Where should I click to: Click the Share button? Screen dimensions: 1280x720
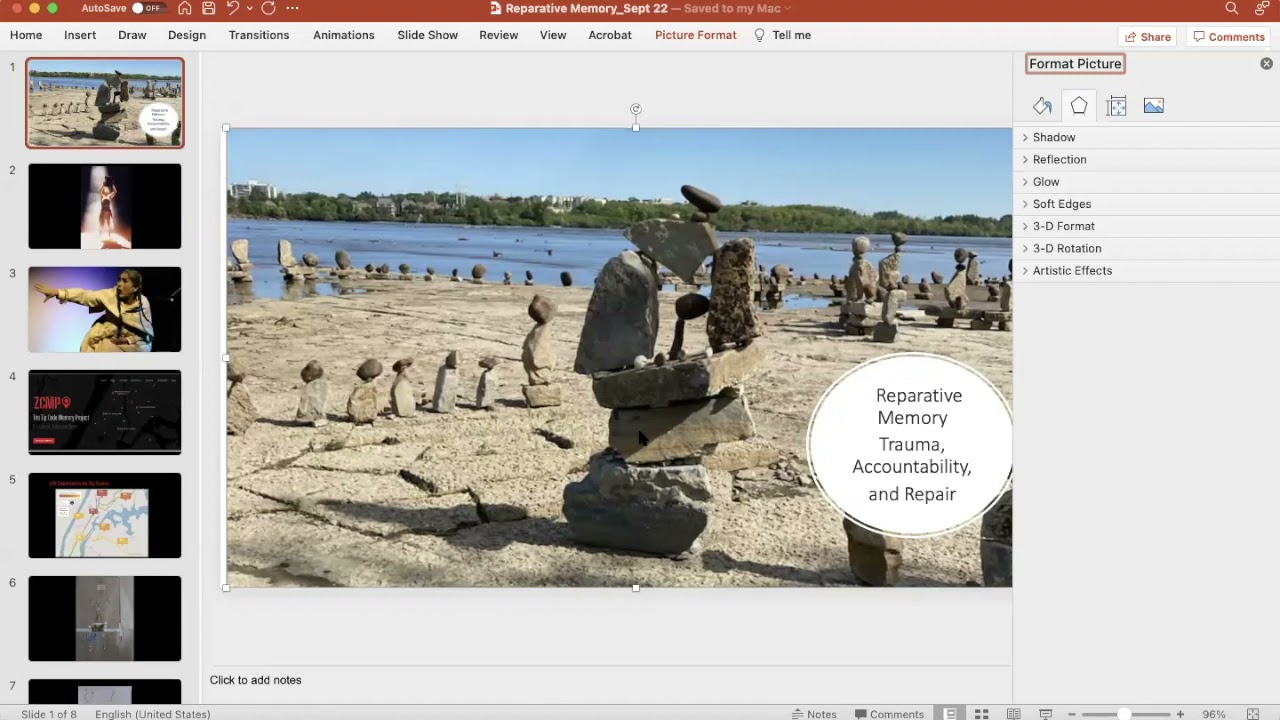point(1148,37)
